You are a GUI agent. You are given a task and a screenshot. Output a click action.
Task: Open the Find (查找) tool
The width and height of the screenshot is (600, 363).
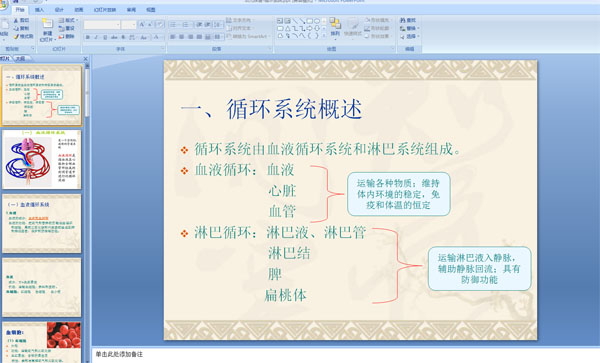click(408, 20)
